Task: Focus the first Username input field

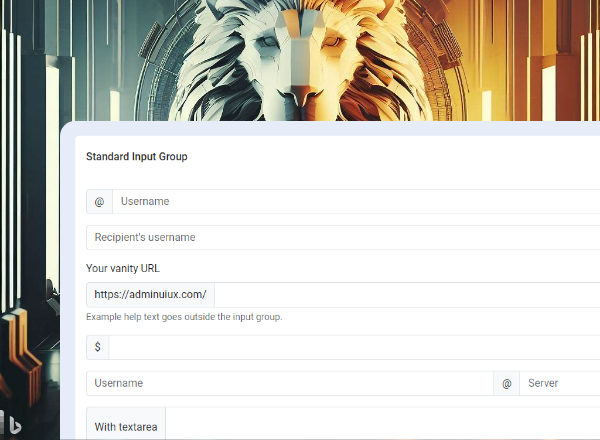Action: (x=350, y=202)
